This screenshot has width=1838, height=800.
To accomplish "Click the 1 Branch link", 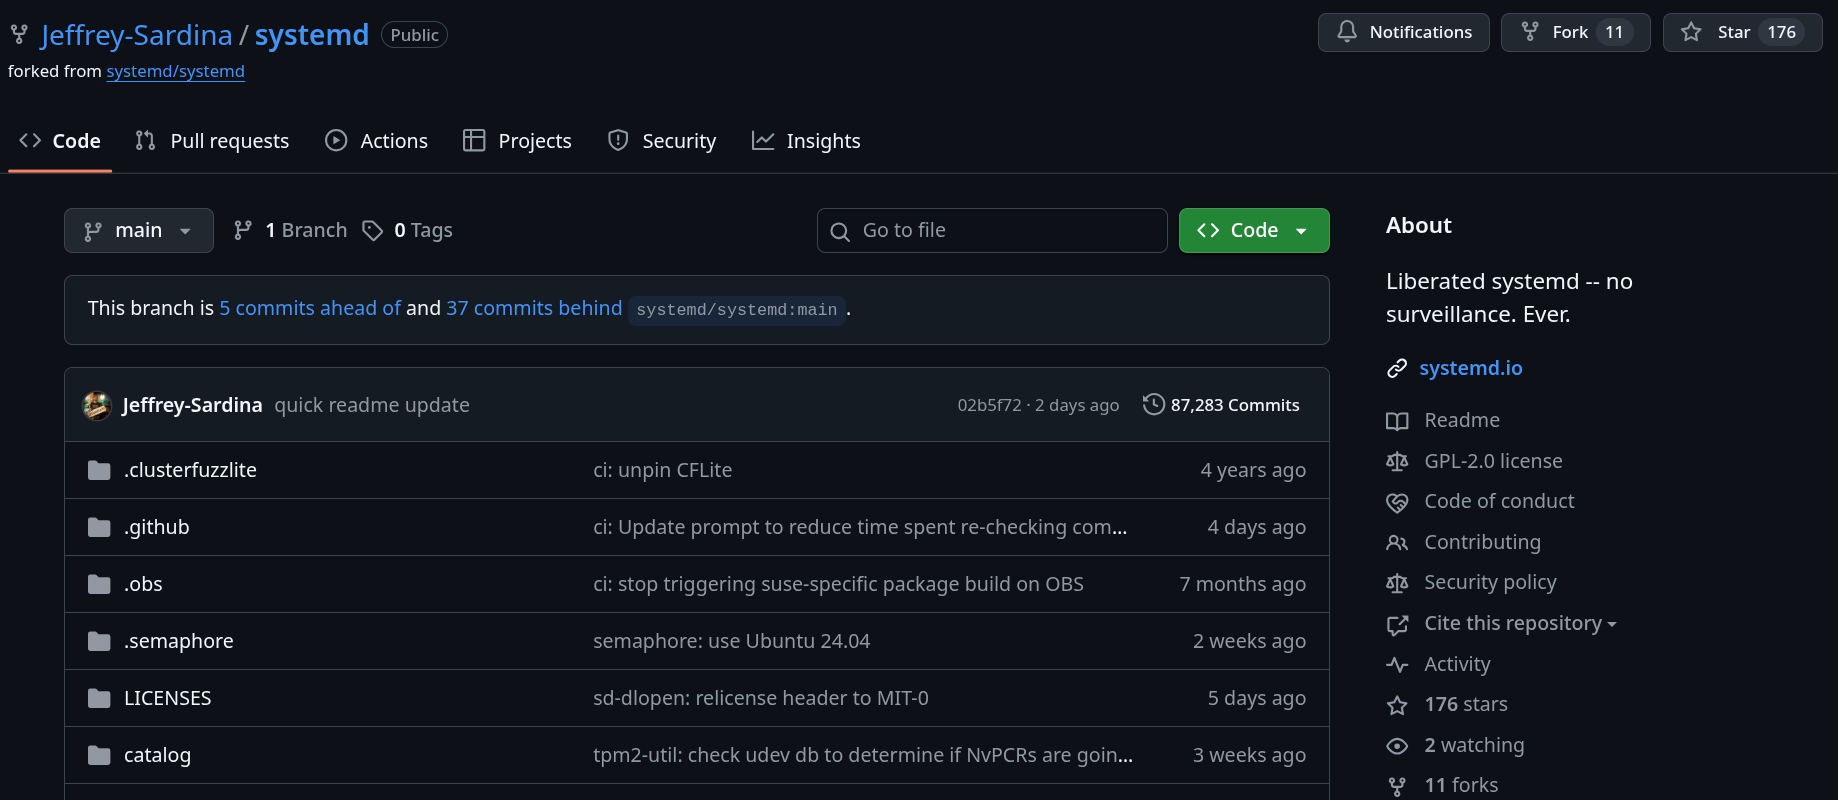I will [x=290, y=231].
